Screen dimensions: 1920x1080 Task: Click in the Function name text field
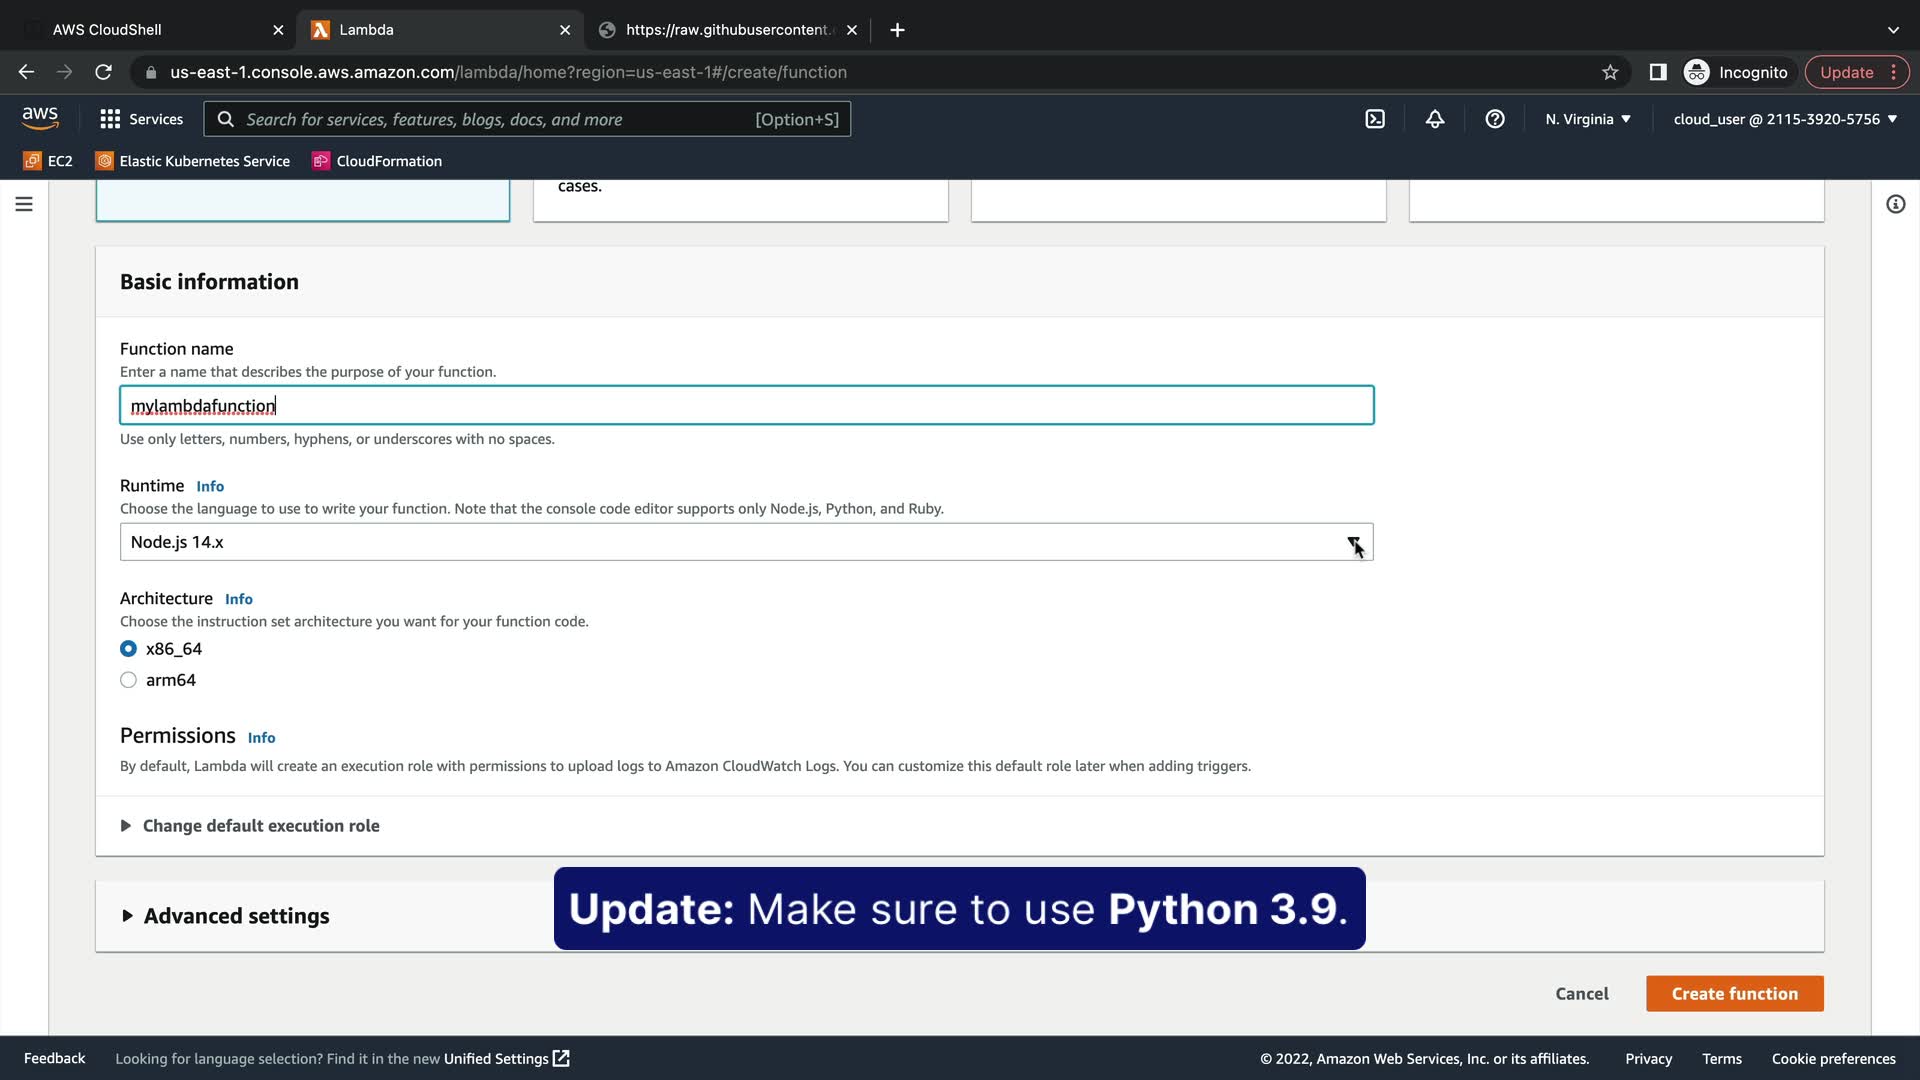click(746, 406)
